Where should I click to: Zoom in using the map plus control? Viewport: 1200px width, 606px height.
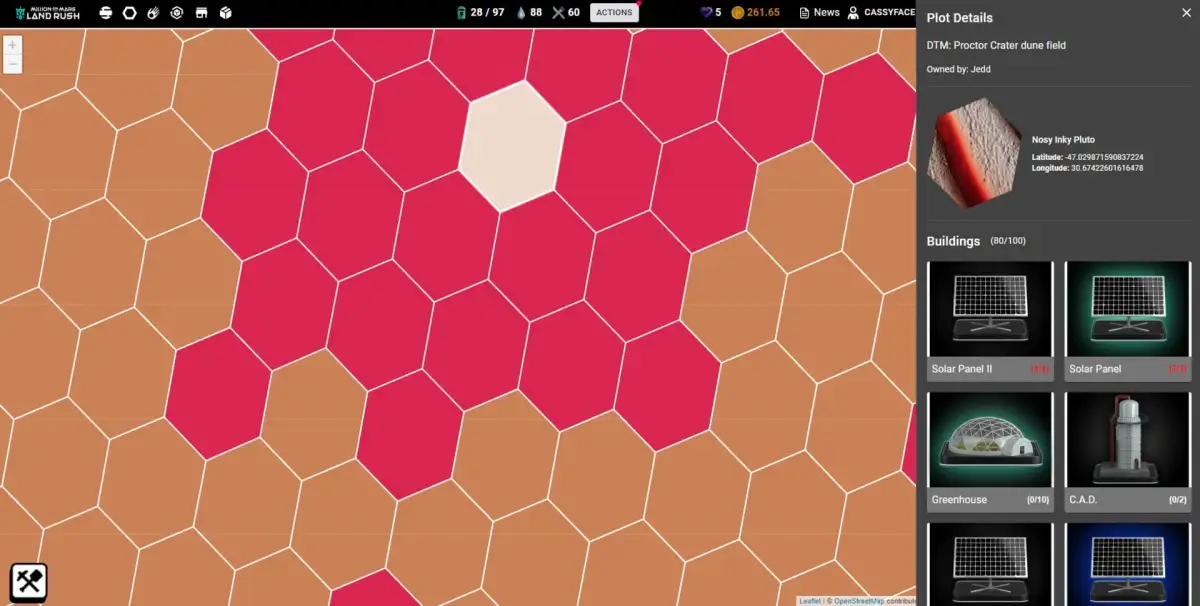pyautogui.click(x=13, y=44)
